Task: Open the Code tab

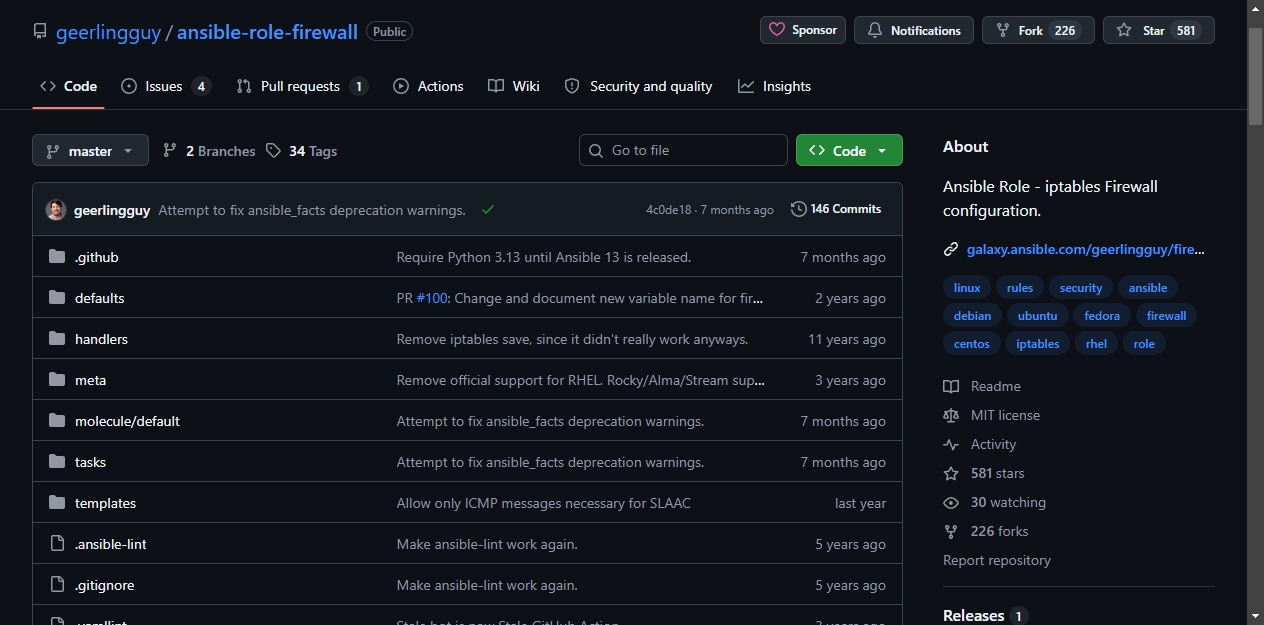Action: (68, 86)
